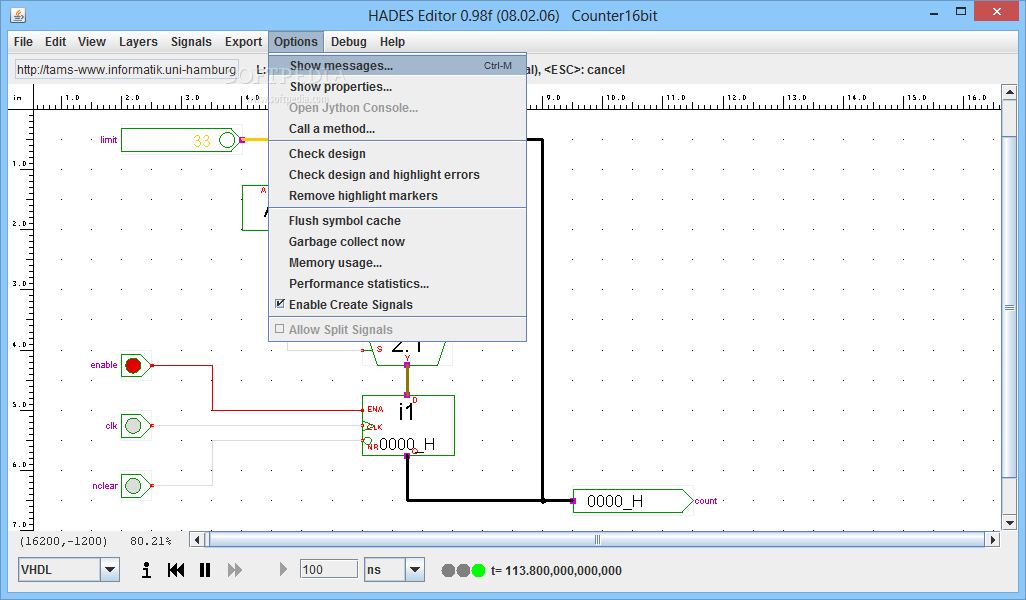Toggle the Enable Create Signals checkbox
This screenshot has width=1026, height=600.
pos(280,304)
